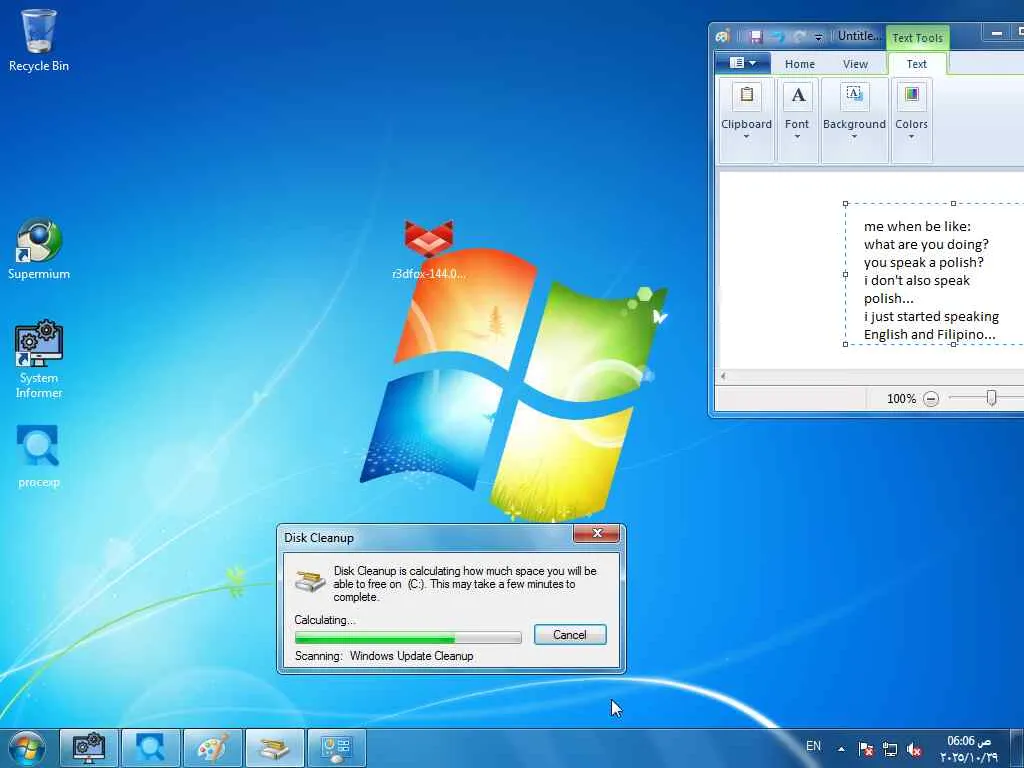Click the Disk Cleanup drive icon in dialog
Image resolution: width=1024 pixels, height=768 pixels.
click(310, 579)
